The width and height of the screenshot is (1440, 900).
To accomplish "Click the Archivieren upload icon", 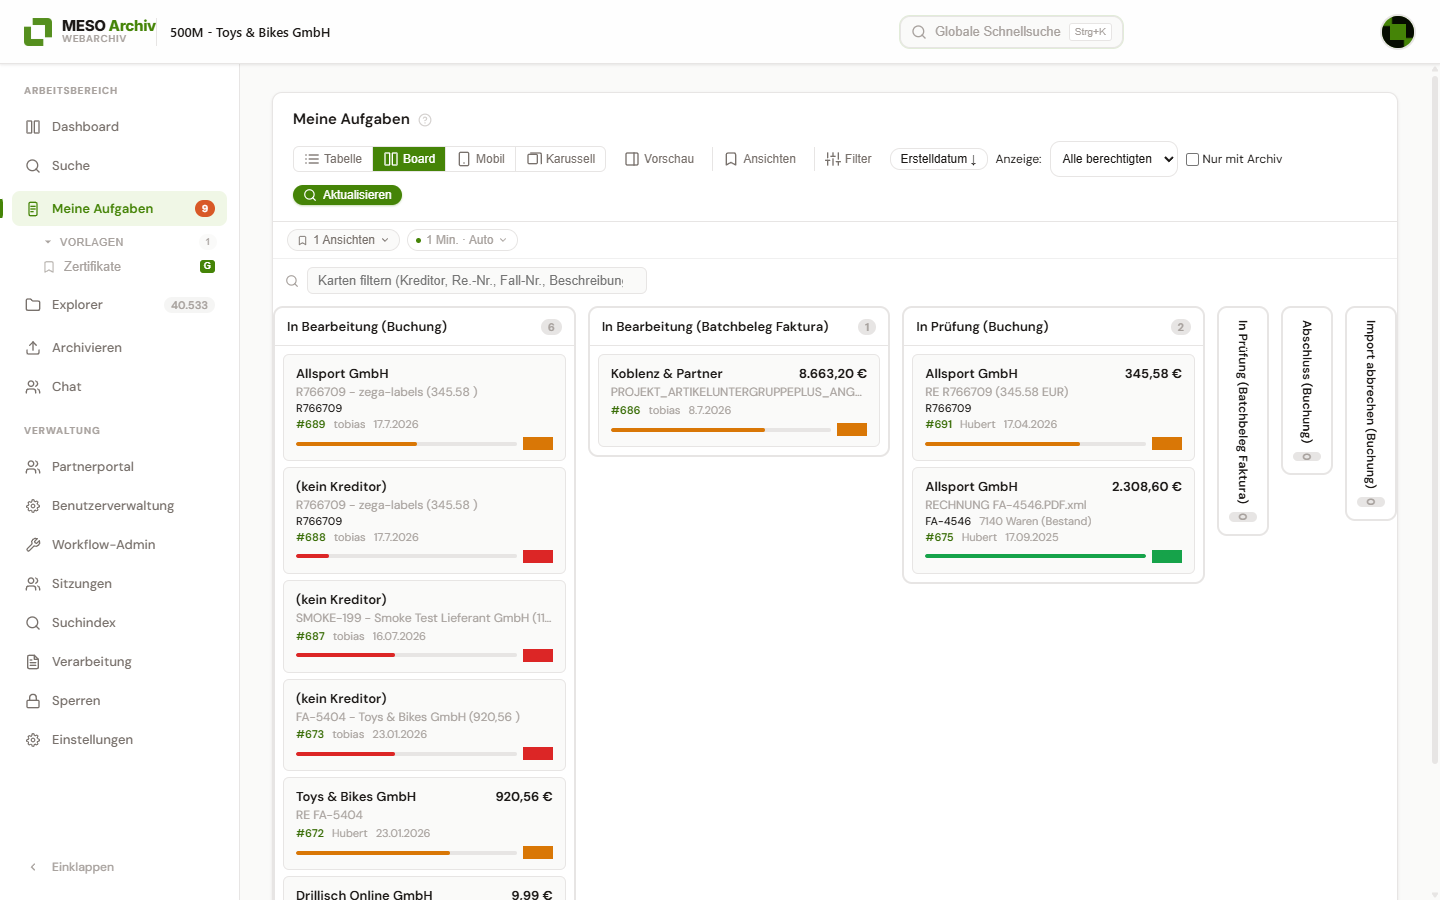I will [33, 348].
